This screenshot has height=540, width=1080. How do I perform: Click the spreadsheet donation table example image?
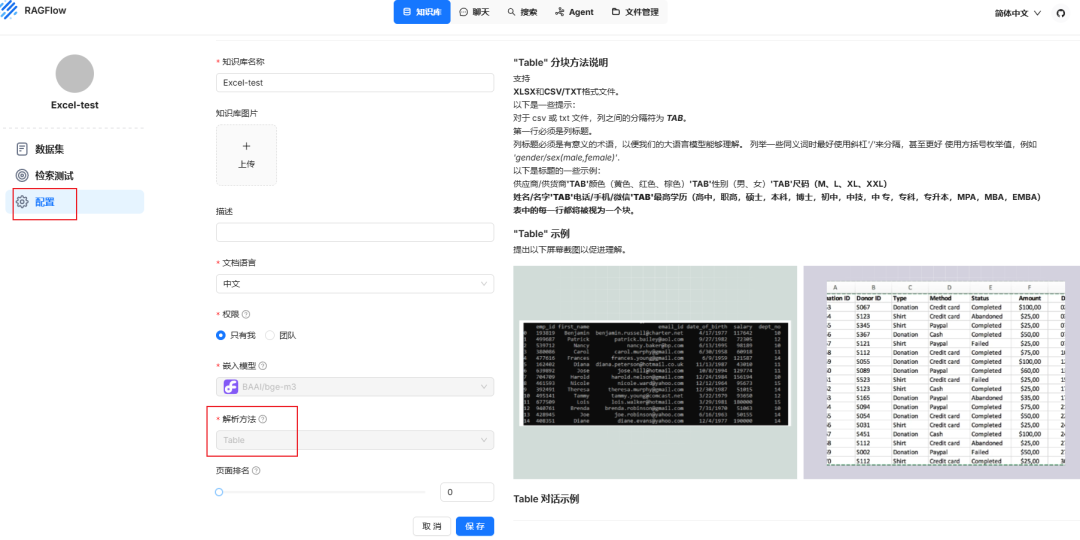pos(942,373)
